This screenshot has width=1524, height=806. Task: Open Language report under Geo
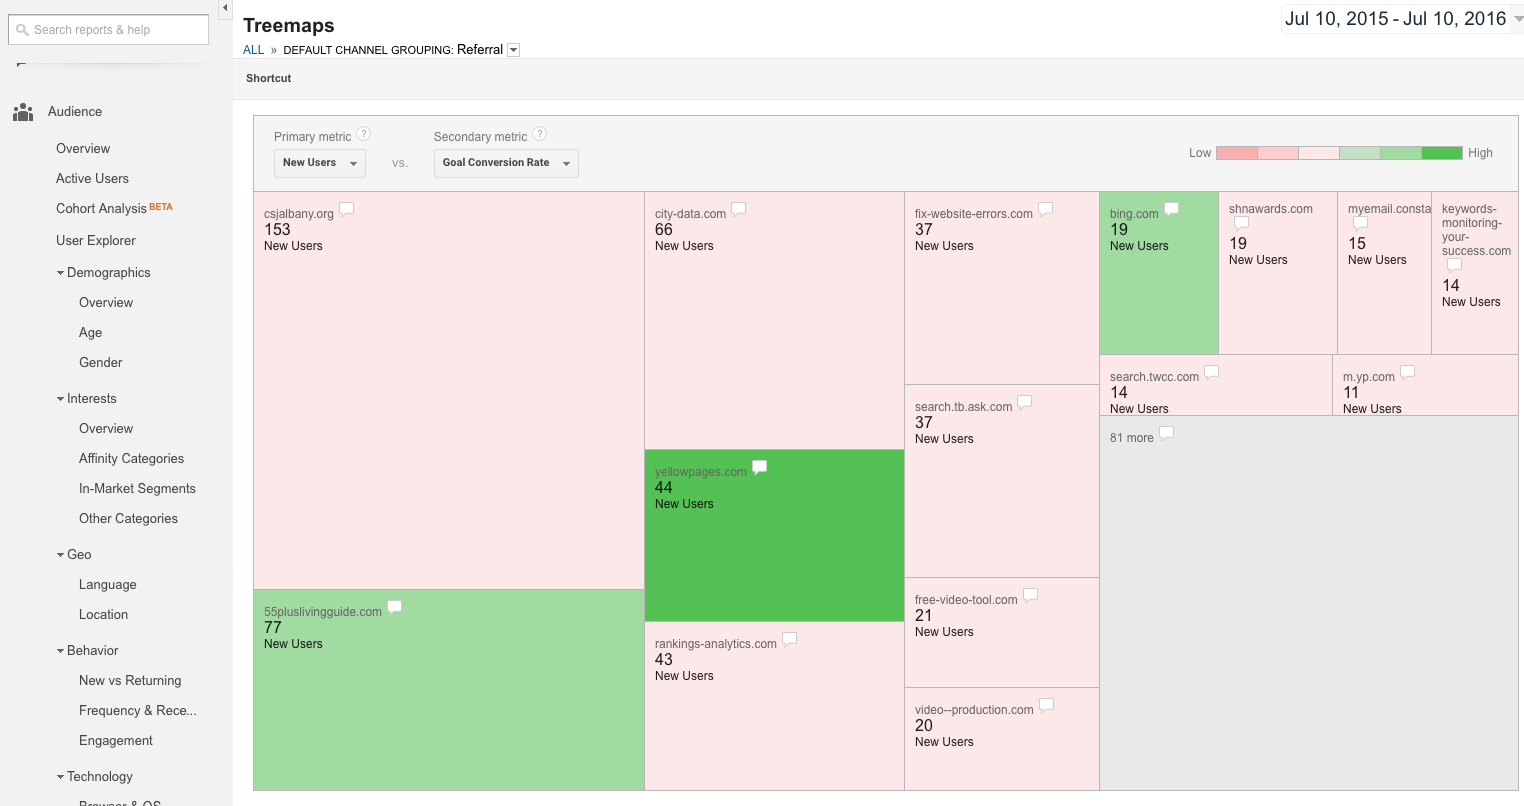pyautogui.click(x=108, y=584)
